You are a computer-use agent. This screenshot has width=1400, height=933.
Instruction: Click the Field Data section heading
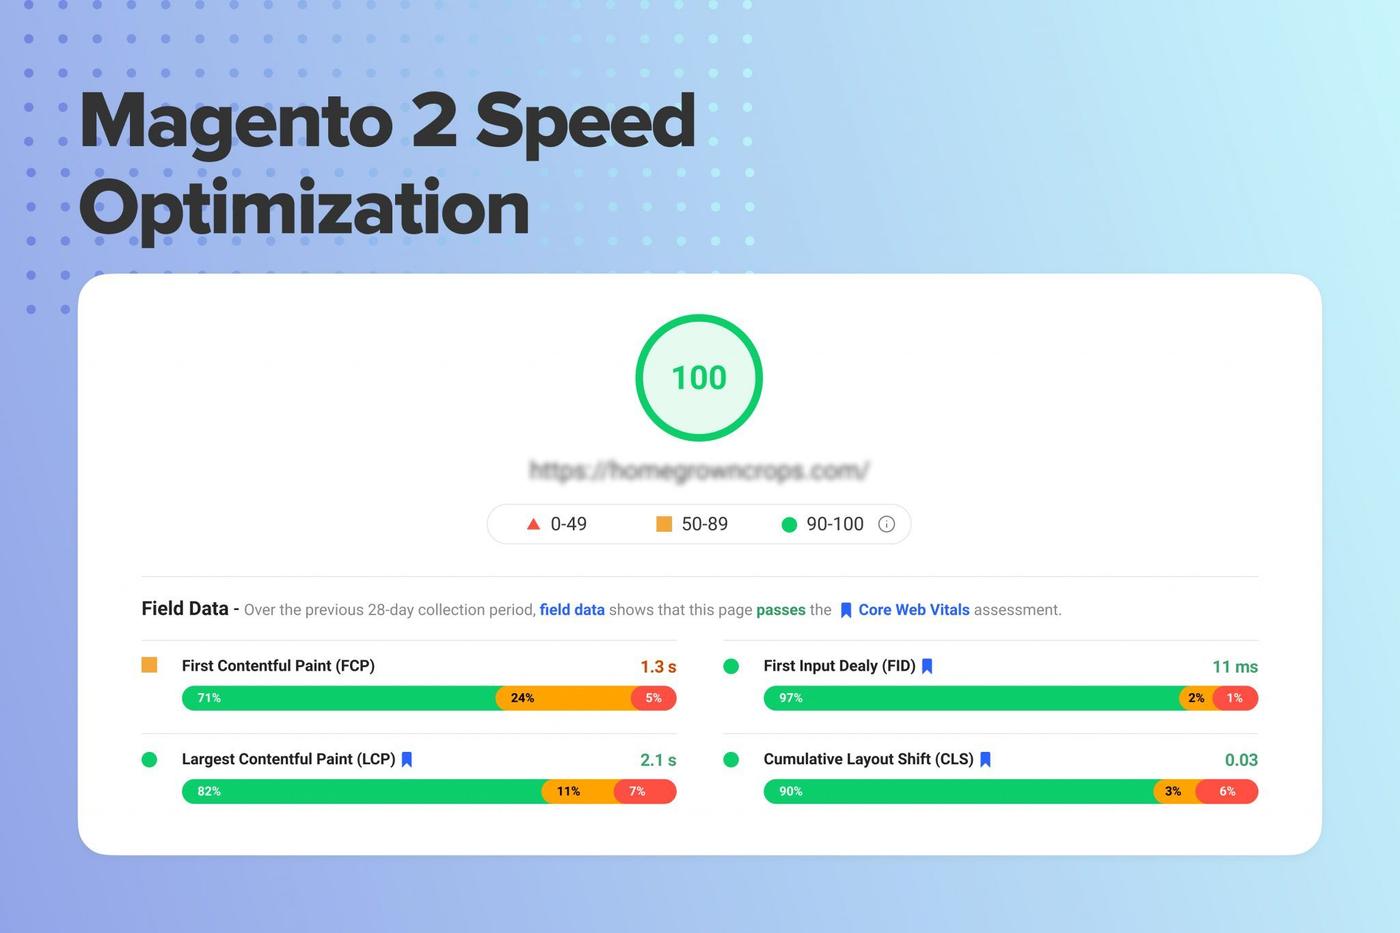(x=186, y=608)
